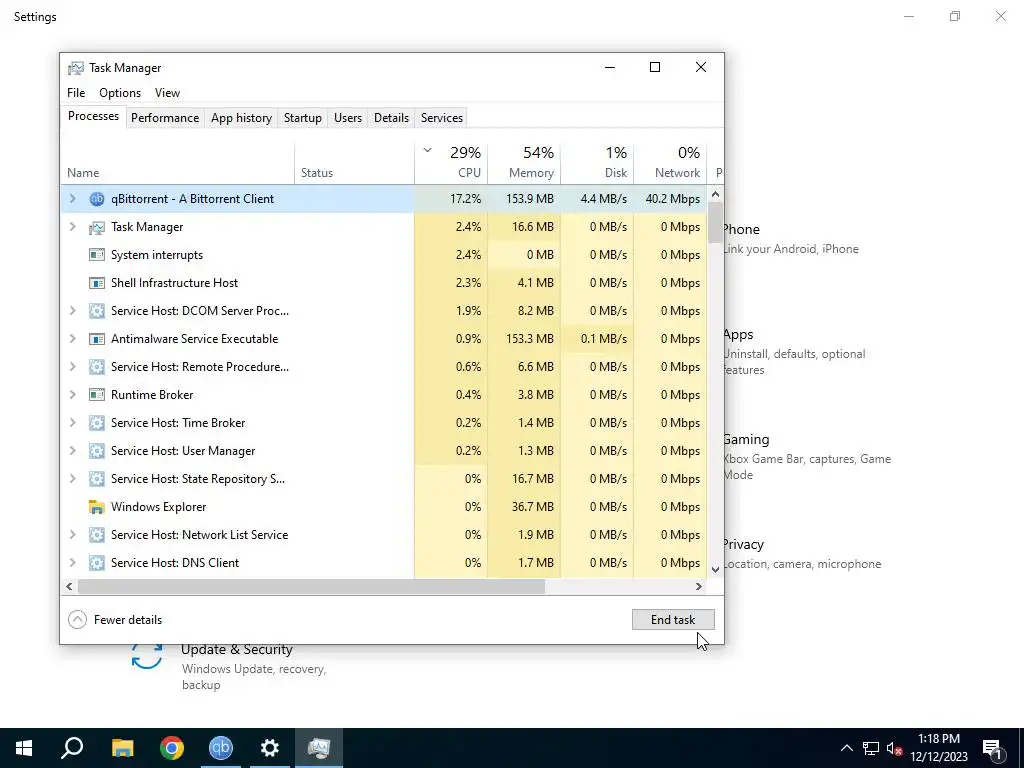Expand Service Host: Time Broker row
This screenshot has height=768, width=1024.
72,423
